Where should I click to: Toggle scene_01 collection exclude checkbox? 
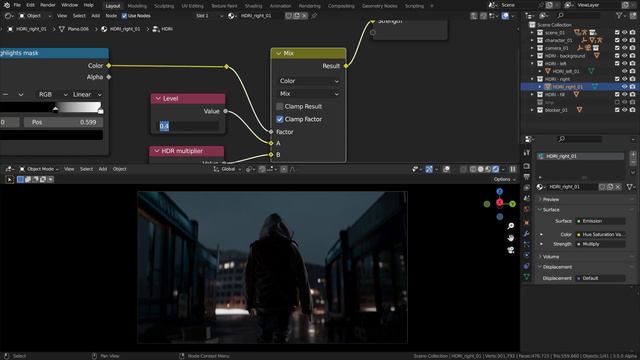[x=617, y=33]
